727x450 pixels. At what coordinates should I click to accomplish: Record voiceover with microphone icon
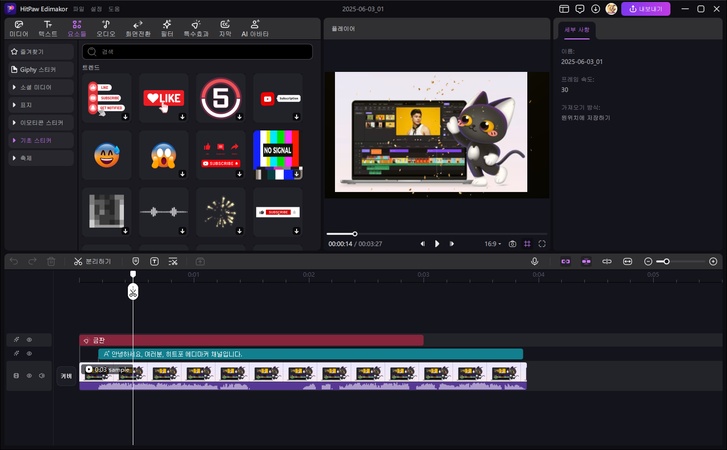[x=535, y=261]
